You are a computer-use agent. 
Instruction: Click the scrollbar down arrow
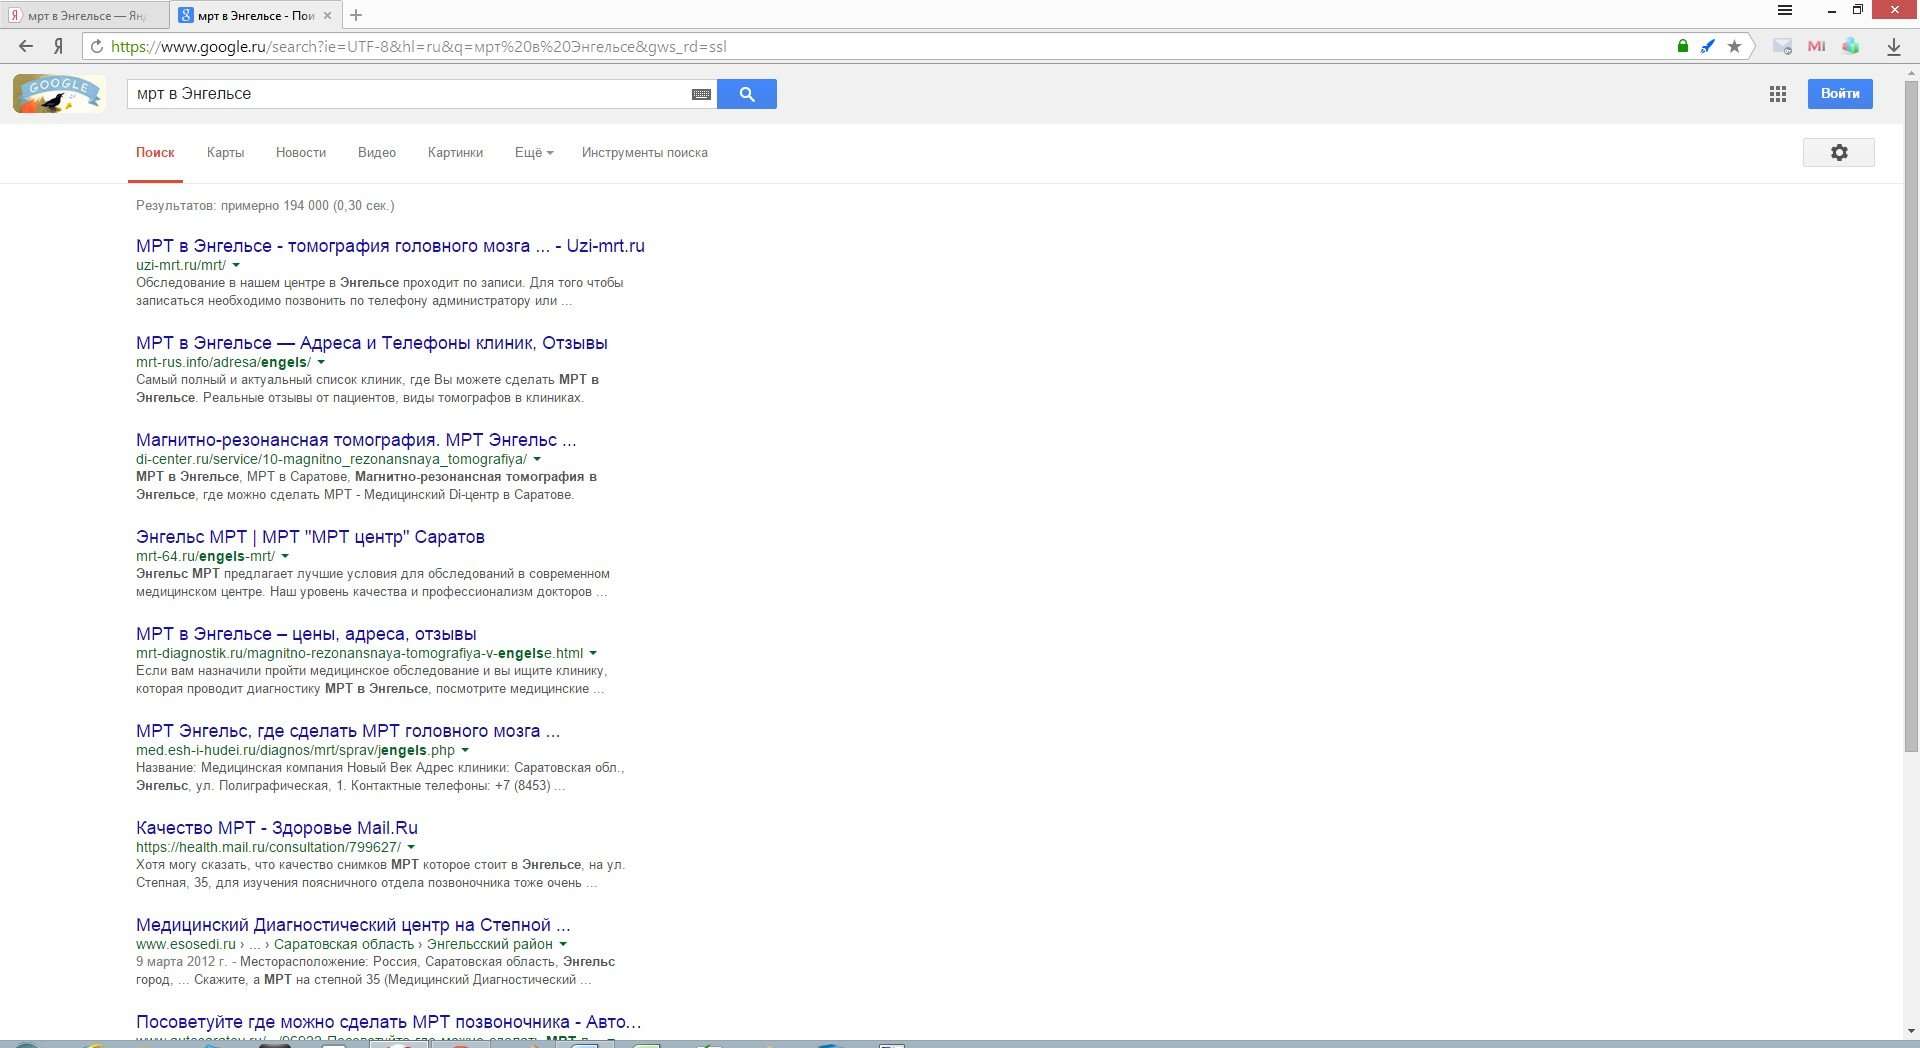(1911, 1031)
